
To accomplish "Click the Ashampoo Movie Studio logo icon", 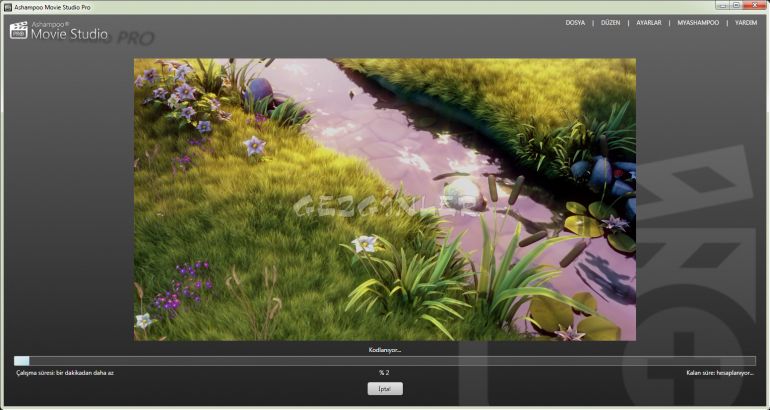I will click(19, 30).
